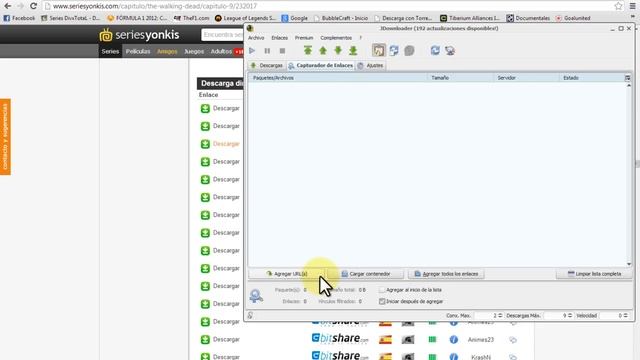Open the Chrome menu

tap(633, 6)
